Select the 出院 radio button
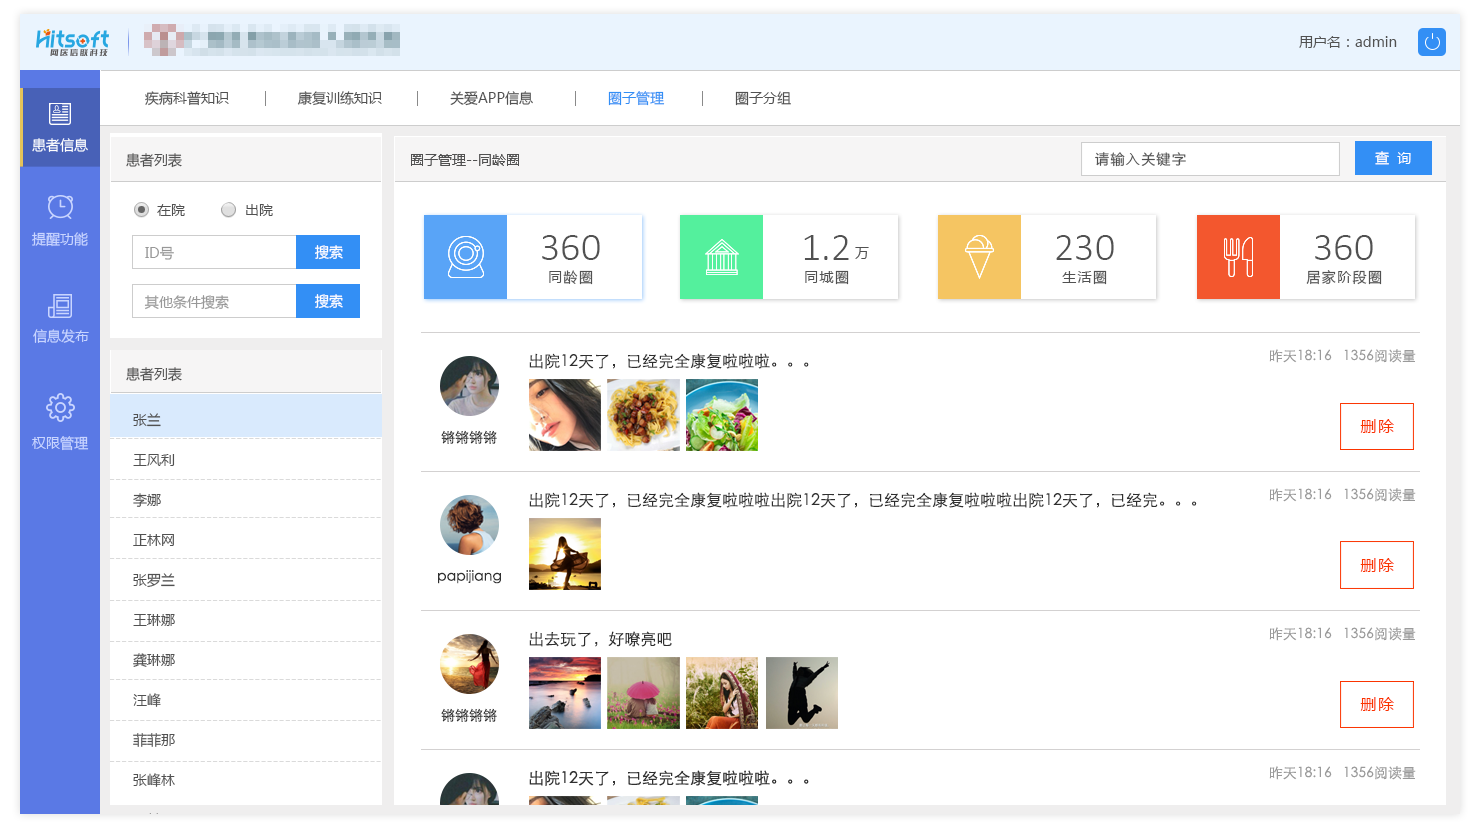The height and width of the screenshot is (834, 1478). pyautogui.click(x=229, y=210)
